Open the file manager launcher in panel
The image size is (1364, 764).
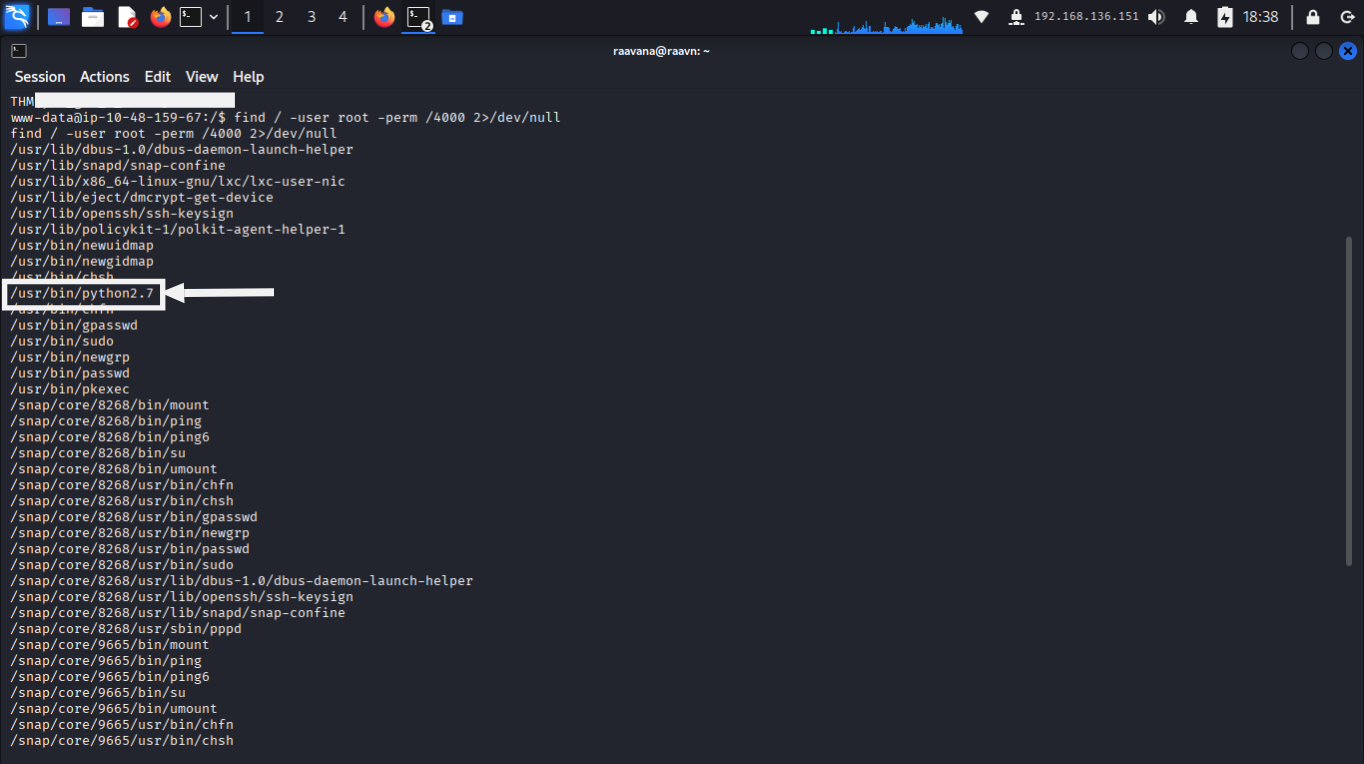pyautogui.click(x=93, y=17)
